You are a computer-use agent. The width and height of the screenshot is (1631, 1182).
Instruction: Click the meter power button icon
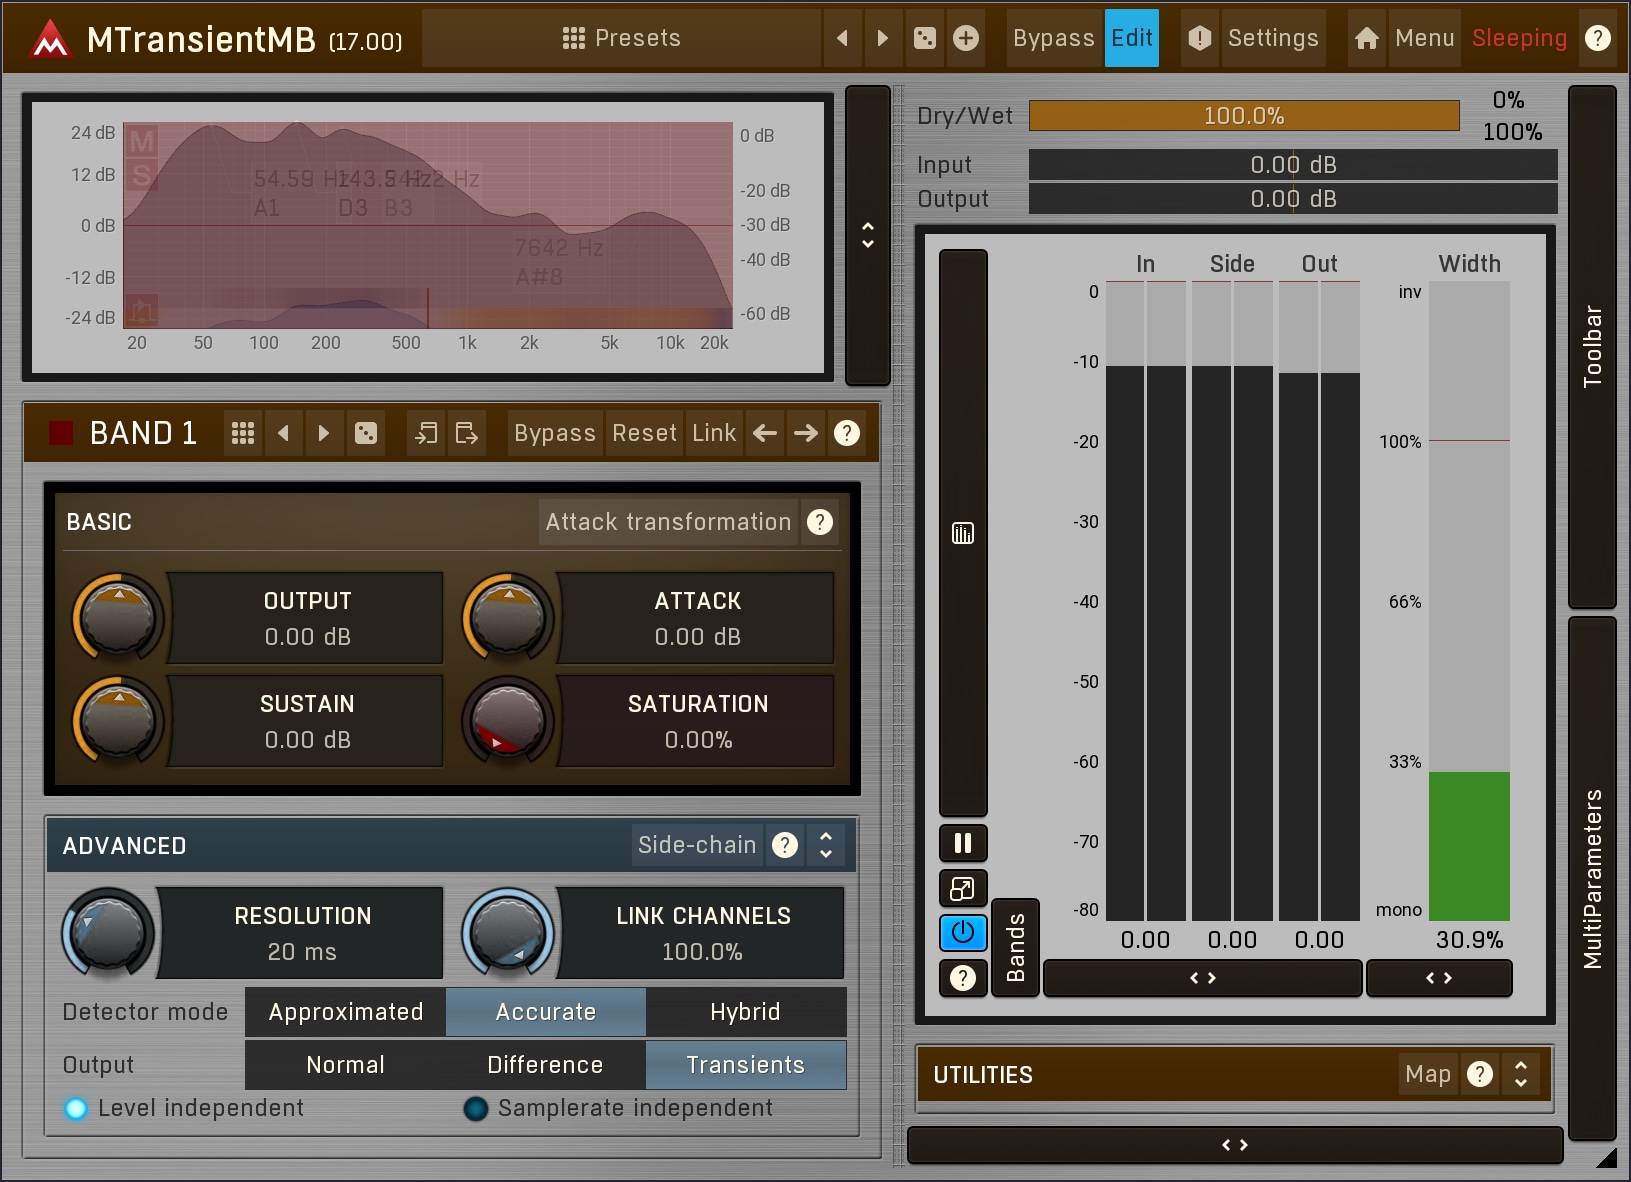(x=963, y=933)
